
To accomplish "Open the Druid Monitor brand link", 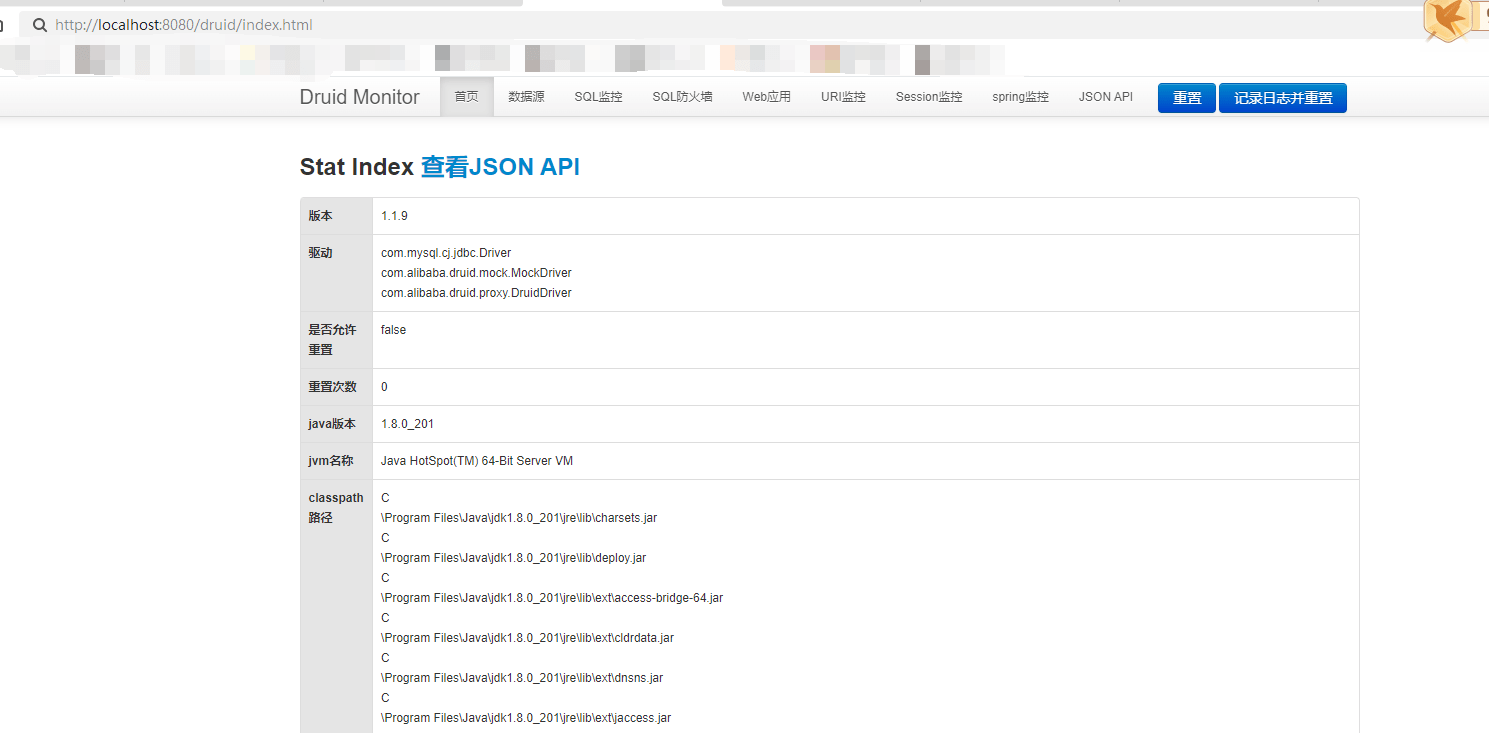I will [360, 97].
